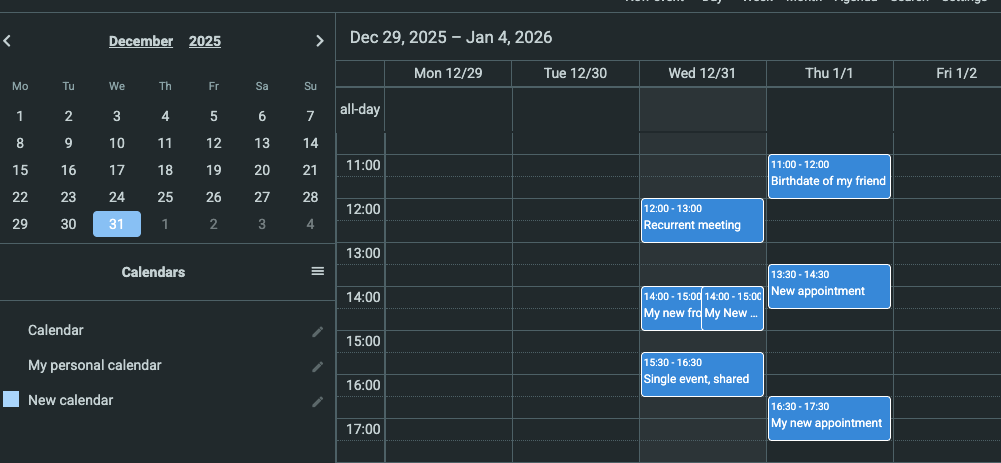1001x463 pixels.
Task: Edit the 'Calendar' entry with pencil icon
Action: click(x=317, y=331)
